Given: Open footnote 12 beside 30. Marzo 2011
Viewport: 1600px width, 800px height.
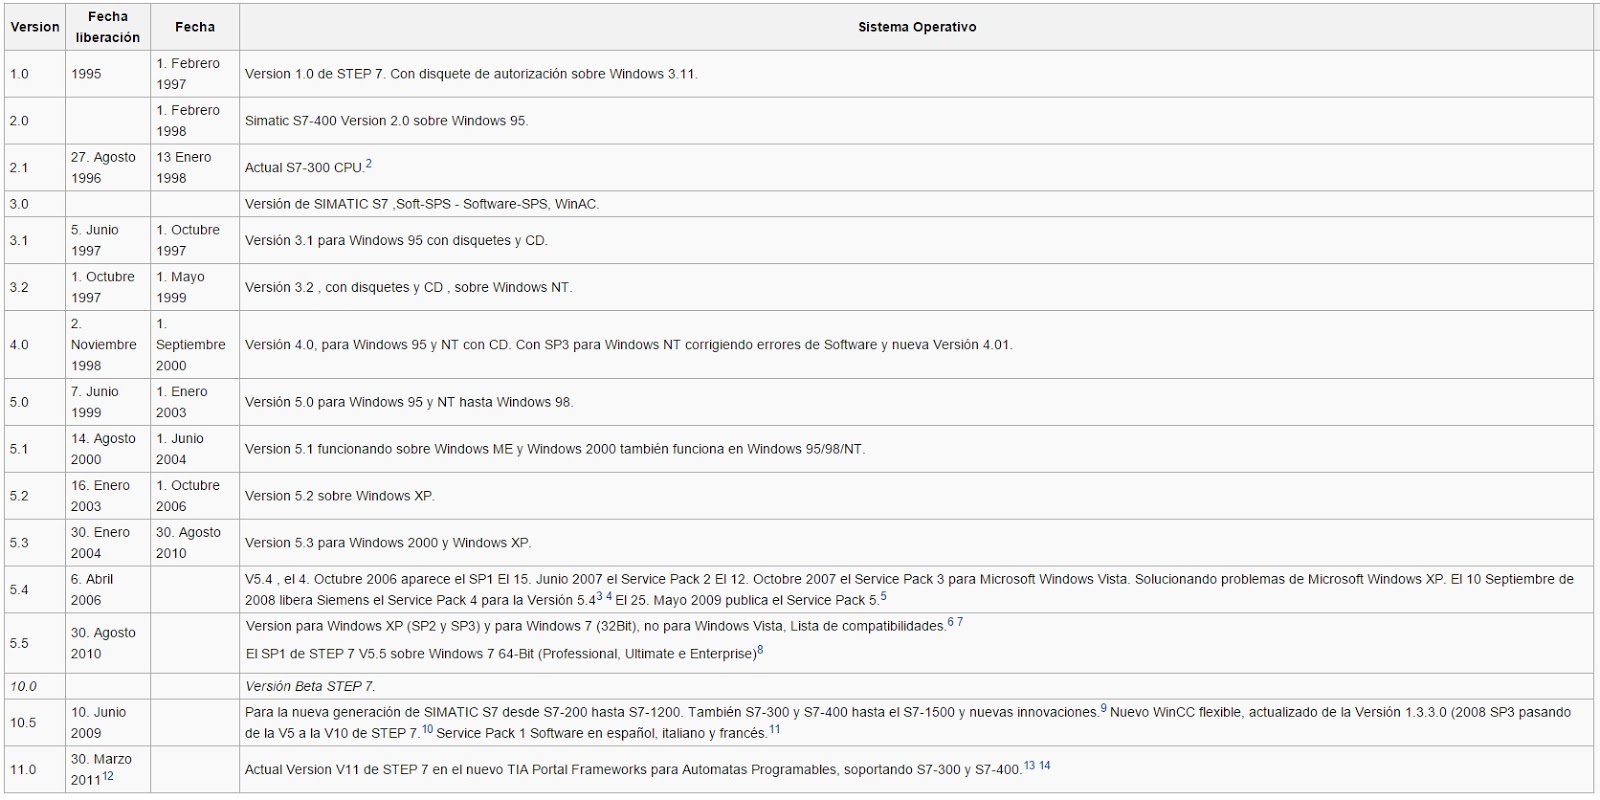Looking at the screenshot, I should point(108,775).
